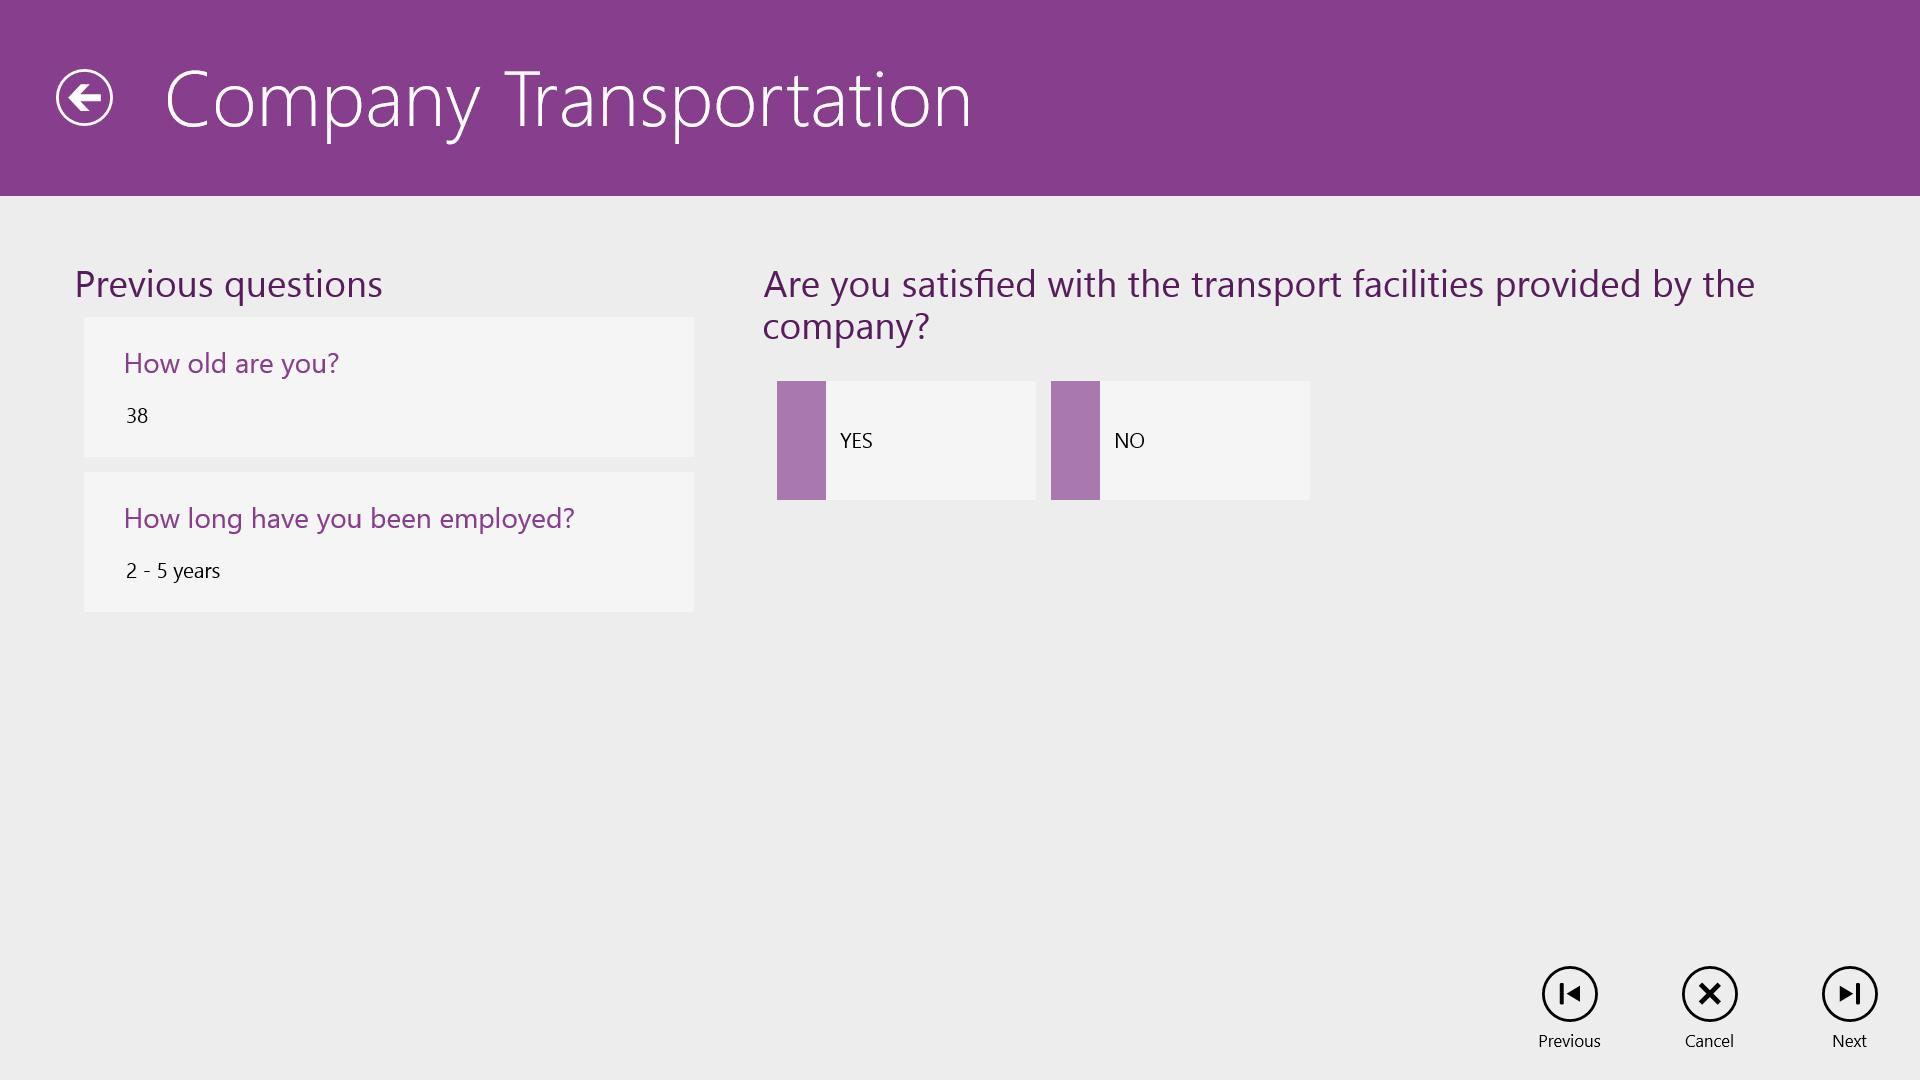1920x1080 pixels.
Task: Click the "2 - 5 years" answer text
Action: tap(173, 571)
